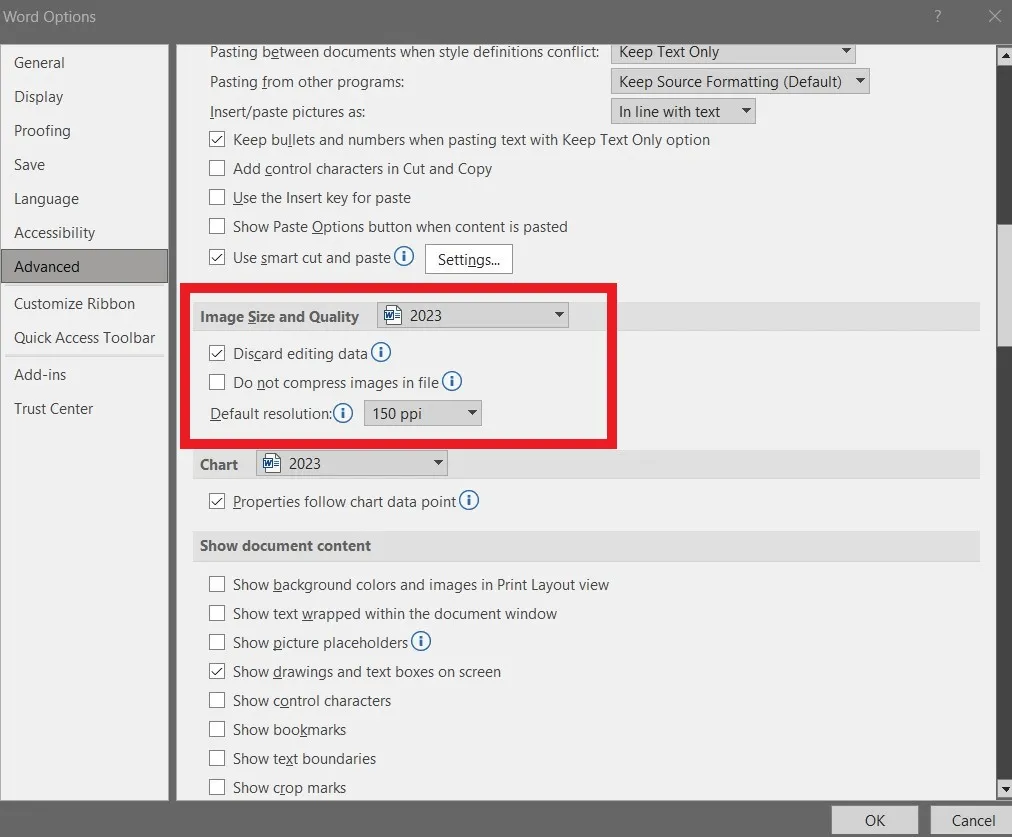Open Default resolution 150 ppi dropdown
The image size is (1012, 837).
(x=423, y=413)
